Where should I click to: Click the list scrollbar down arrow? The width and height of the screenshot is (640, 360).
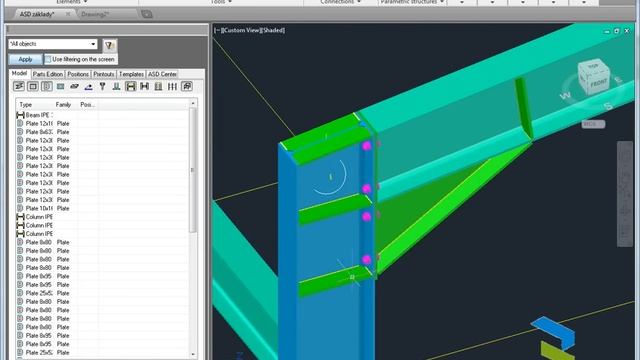pyautogui.click(x=193, y=355)
